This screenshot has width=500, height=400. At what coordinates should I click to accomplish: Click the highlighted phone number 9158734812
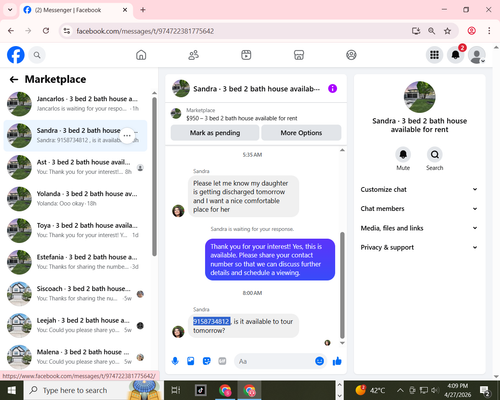point(212,321)
